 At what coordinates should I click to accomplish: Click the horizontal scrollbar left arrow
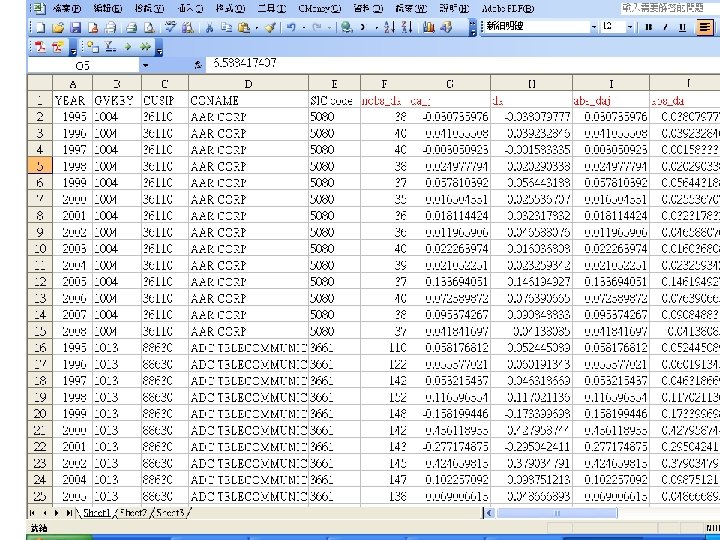(x=490, y=513)
